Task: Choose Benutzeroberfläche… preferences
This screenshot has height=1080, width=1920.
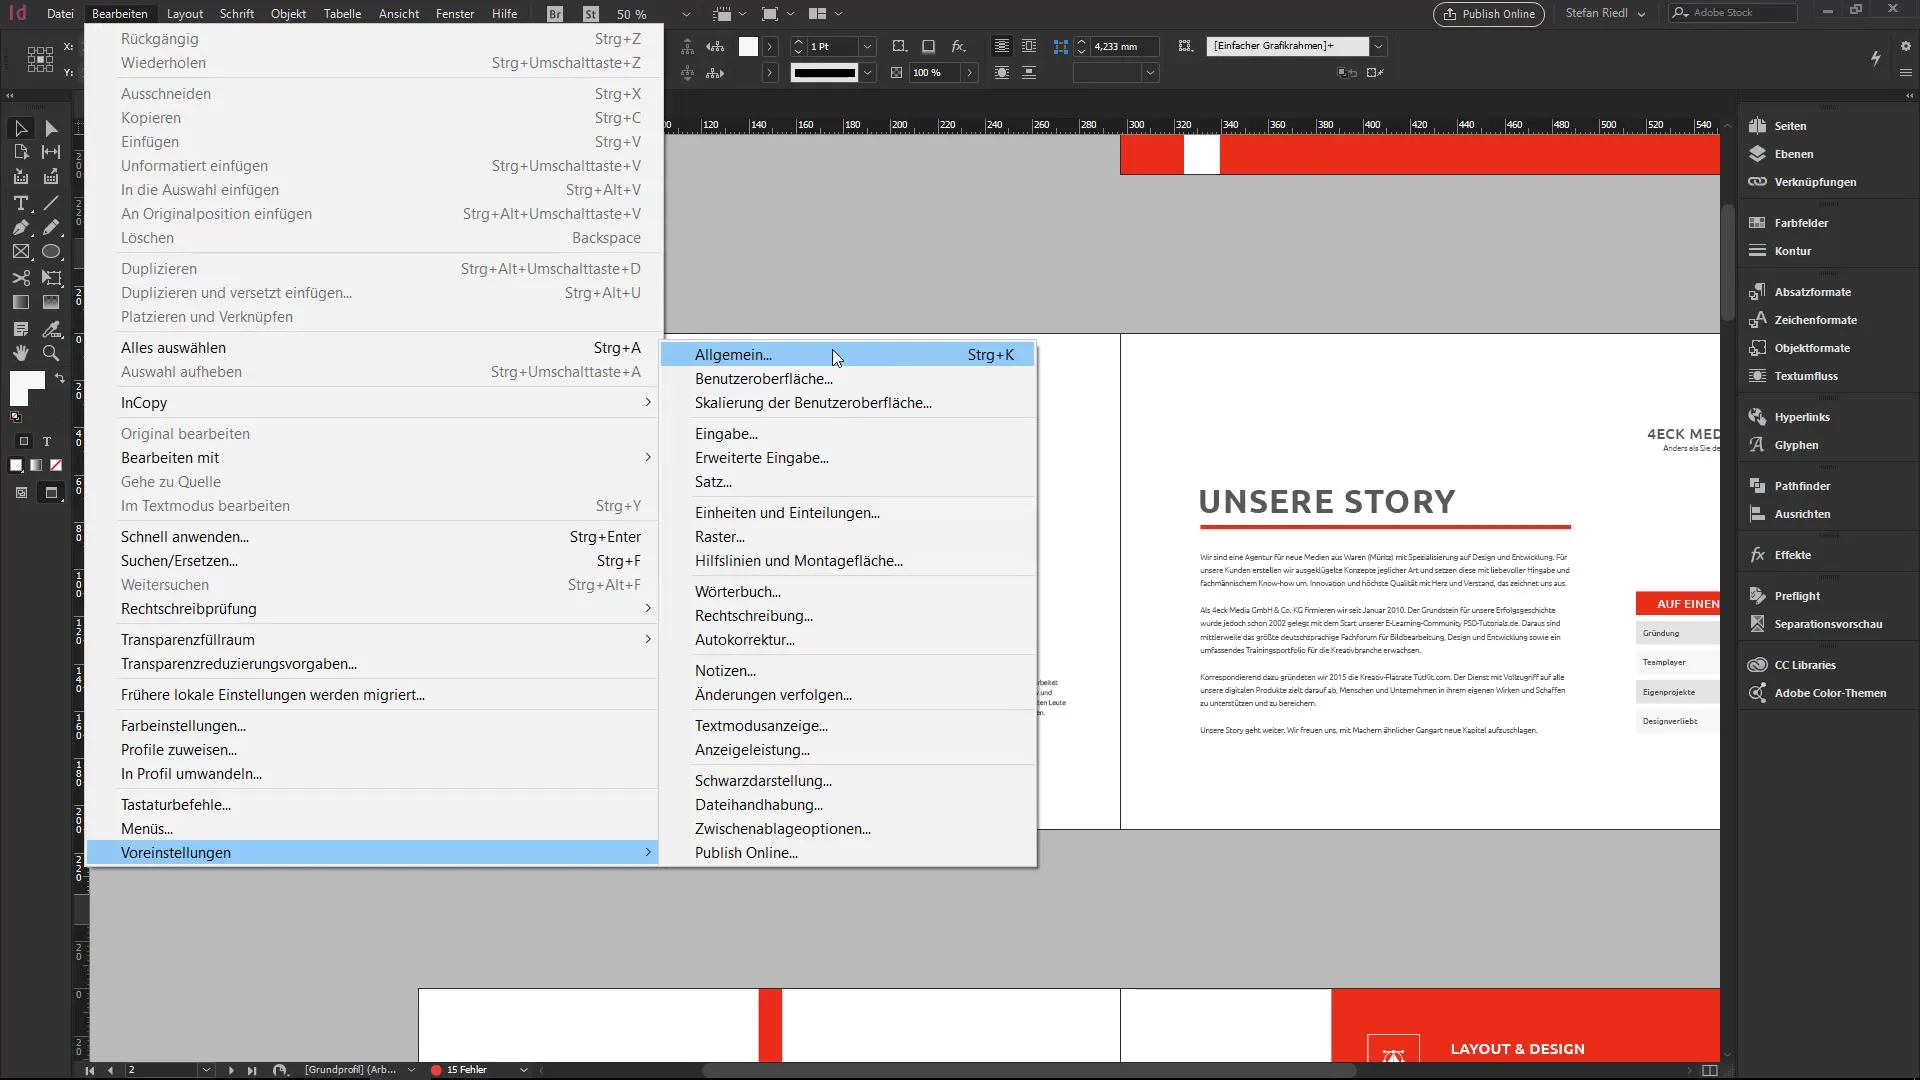Action: [847, 379]
